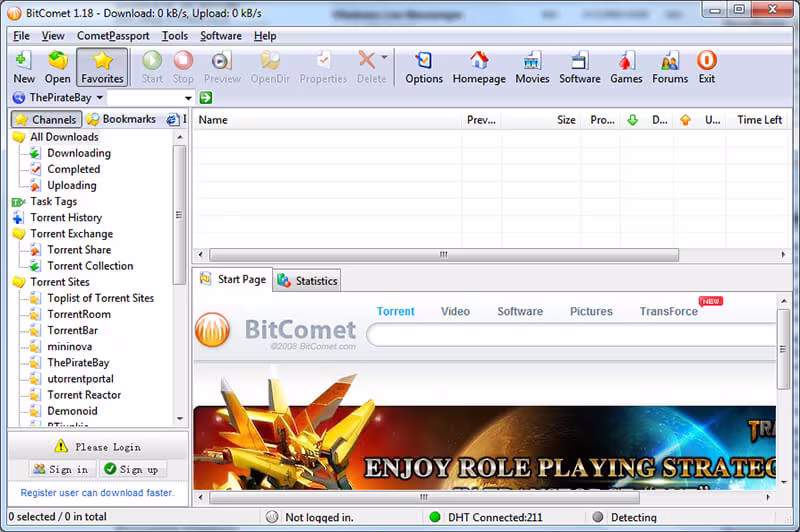Viewport: 800px width, 532px height.
Task: Click the Video search category link
Action: pos(455,311)
